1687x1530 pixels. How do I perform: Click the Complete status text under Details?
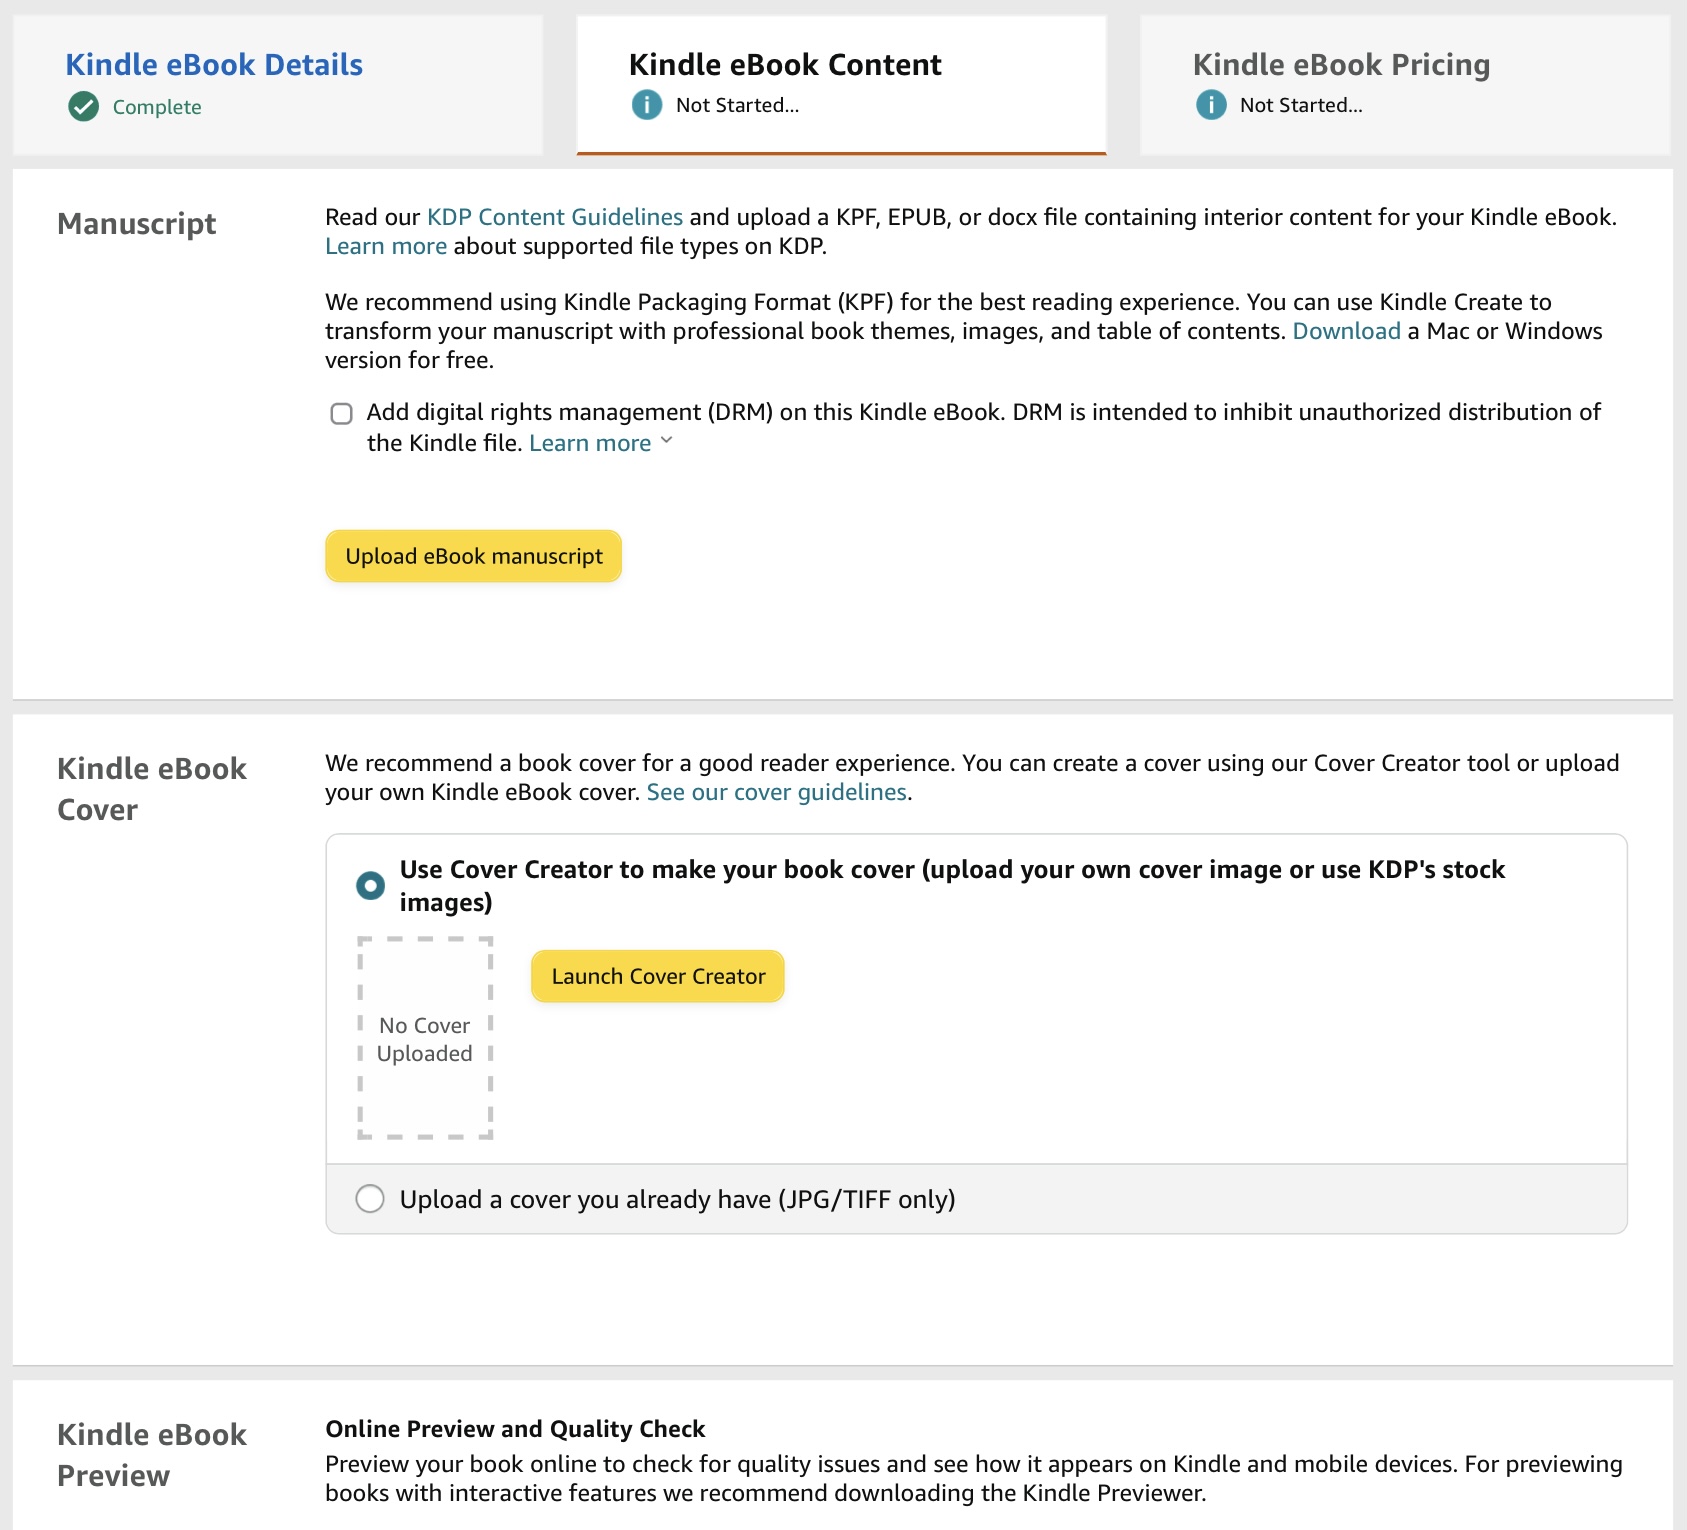(157, 107)
